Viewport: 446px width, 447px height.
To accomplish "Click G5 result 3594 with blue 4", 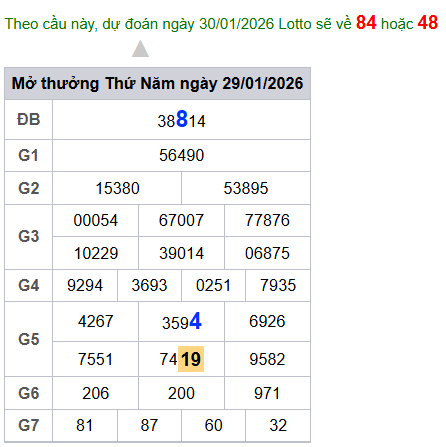I will click(182, 321).
